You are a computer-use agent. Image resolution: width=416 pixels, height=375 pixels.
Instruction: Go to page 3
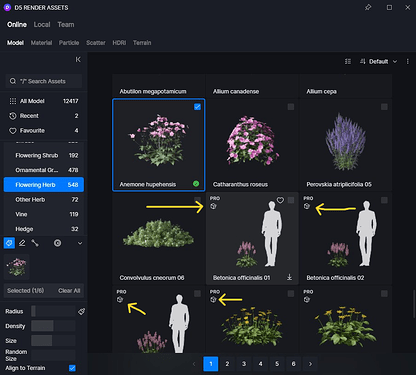(244, 364)
